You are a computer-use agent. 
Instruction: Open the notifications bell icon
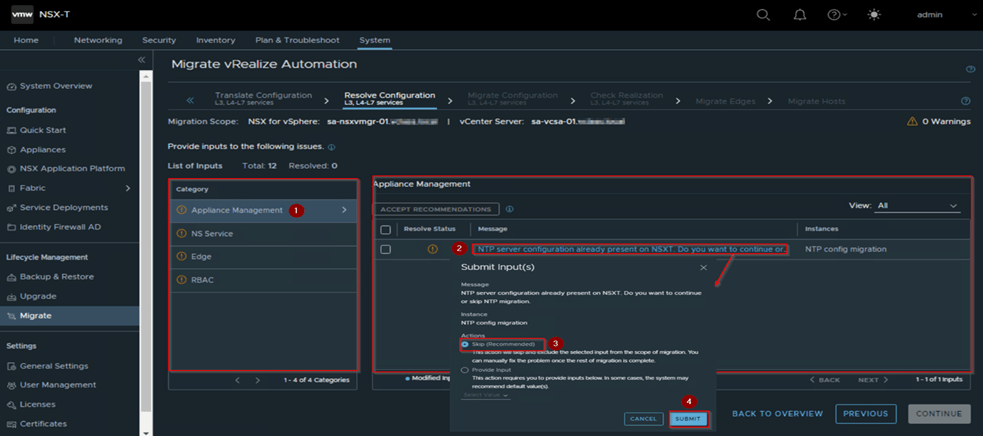pyautogui.click(x=799, y=15)
